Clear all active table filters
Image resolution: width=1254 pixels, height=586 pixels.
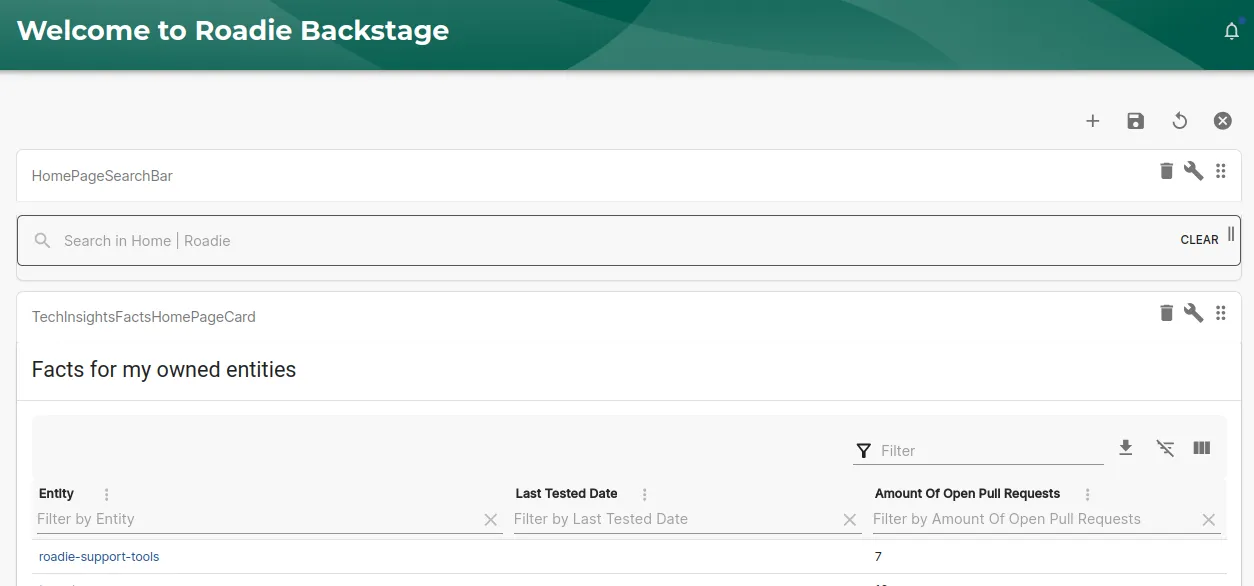[1165, 448]
